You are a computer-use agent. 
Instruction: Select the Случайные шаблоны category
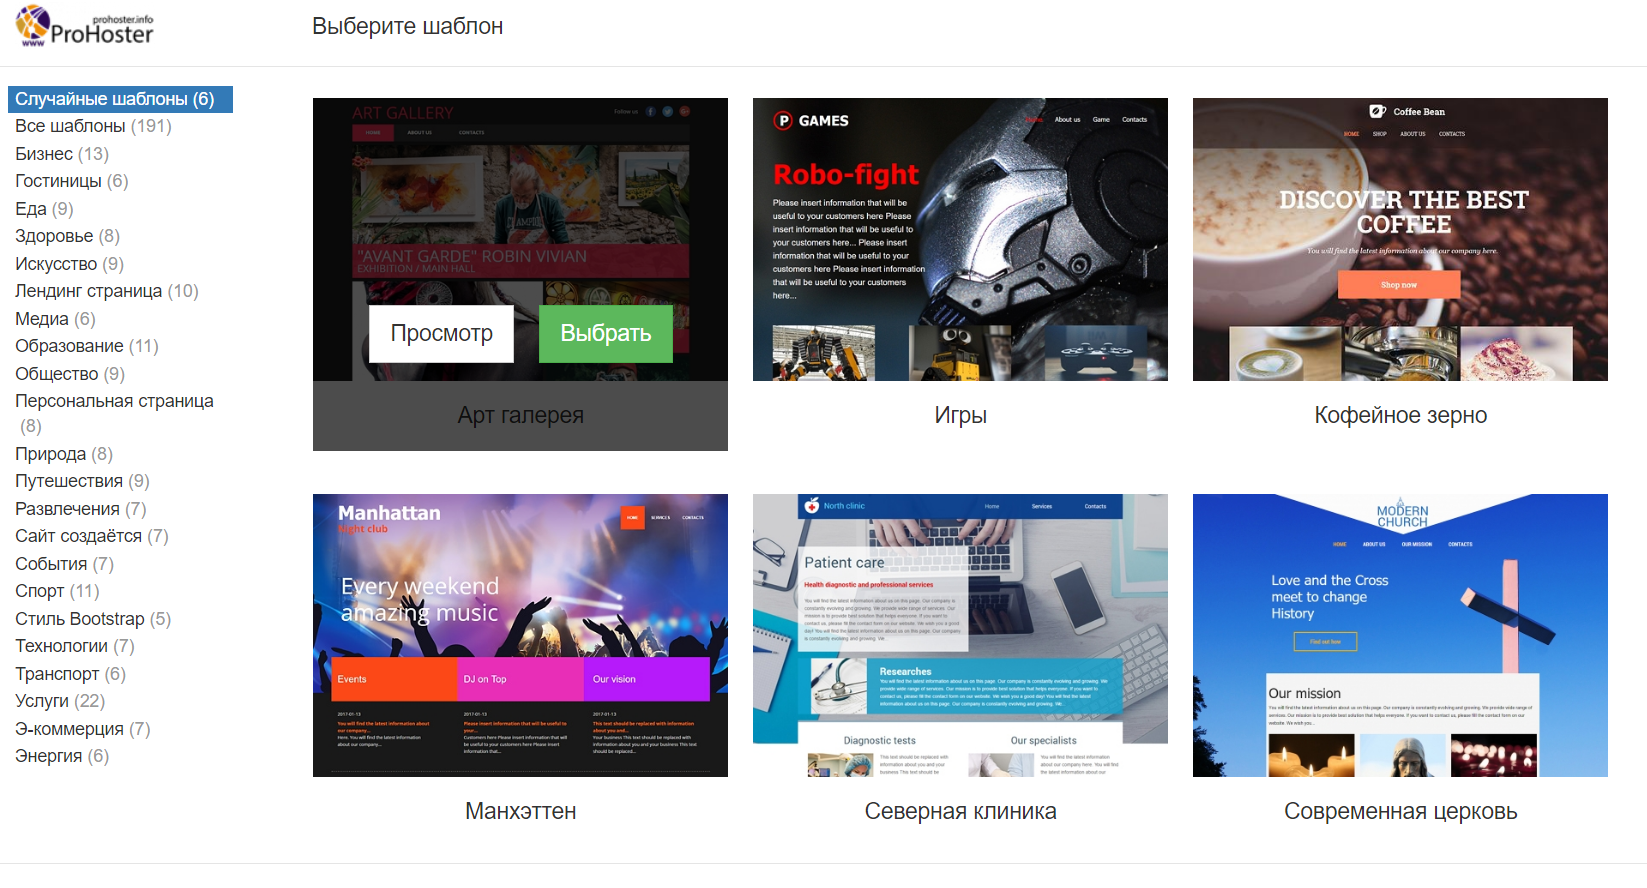114,99
